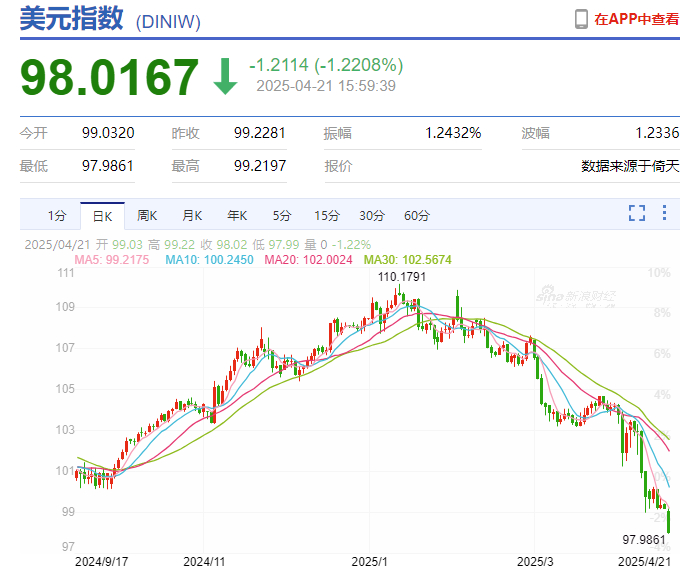Viewport: 694px width, 568px height.
Task: Toggle the MA10 moving average legend
Action: click(209, 259)
